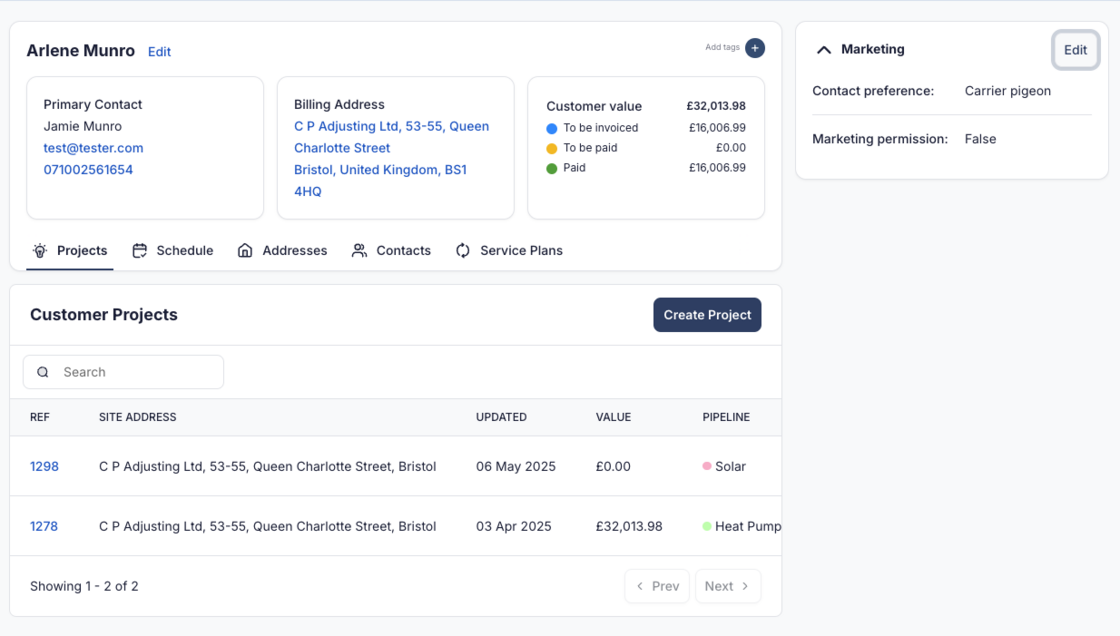This screenshot has height=636, width=1120.
Task: Edit the Marketing preferences
Action: click(1075, 50)
